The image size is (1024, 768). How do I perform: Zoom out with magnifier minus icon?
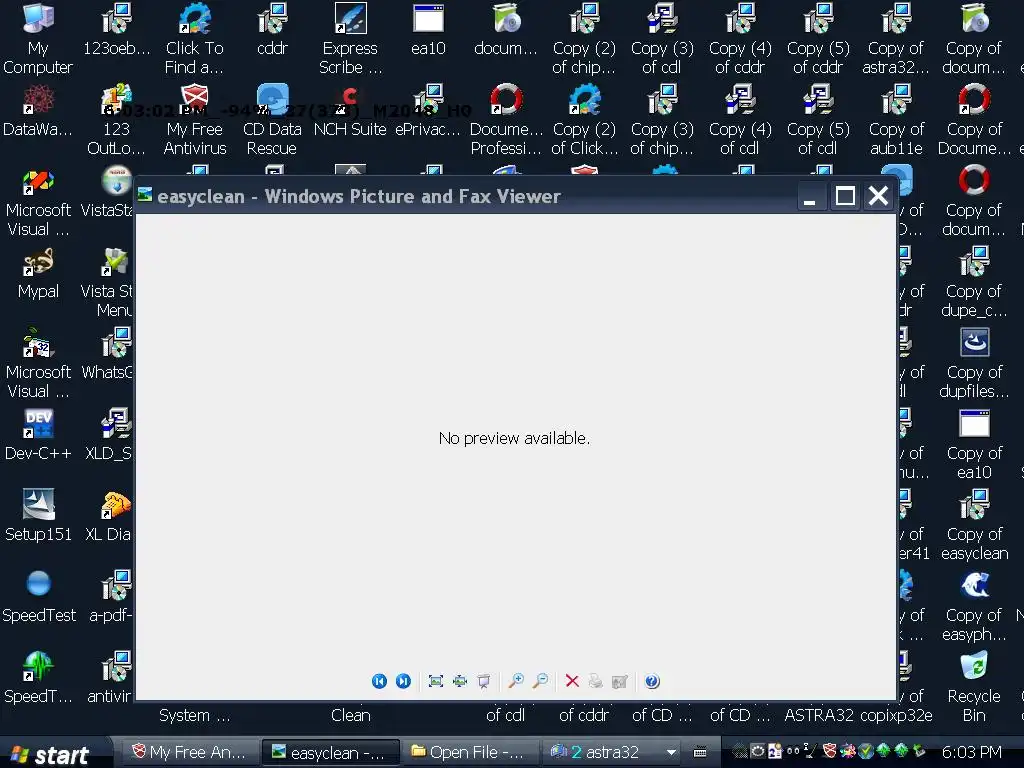click(540, 681)
